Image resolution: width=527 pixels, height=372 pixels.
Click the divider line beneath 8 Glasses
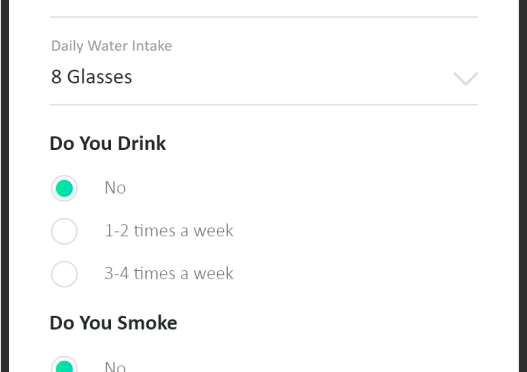click(264, 105)
